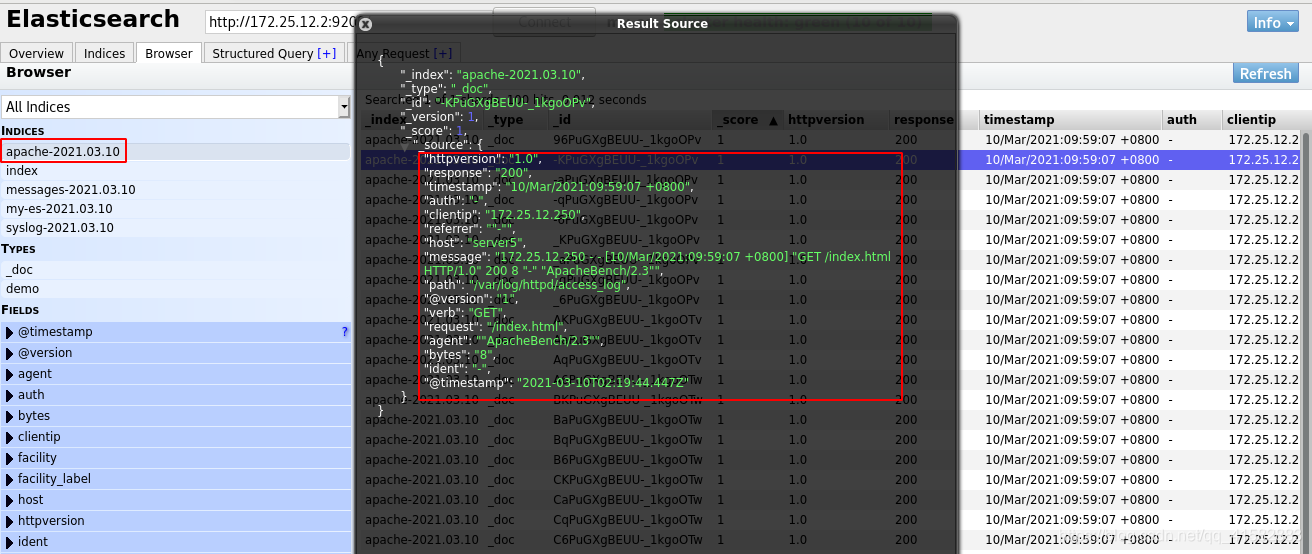The width and height of the screenshot is (1312, 554).
Task: Click the Refresh button
Action: (x=1266, y=73)
